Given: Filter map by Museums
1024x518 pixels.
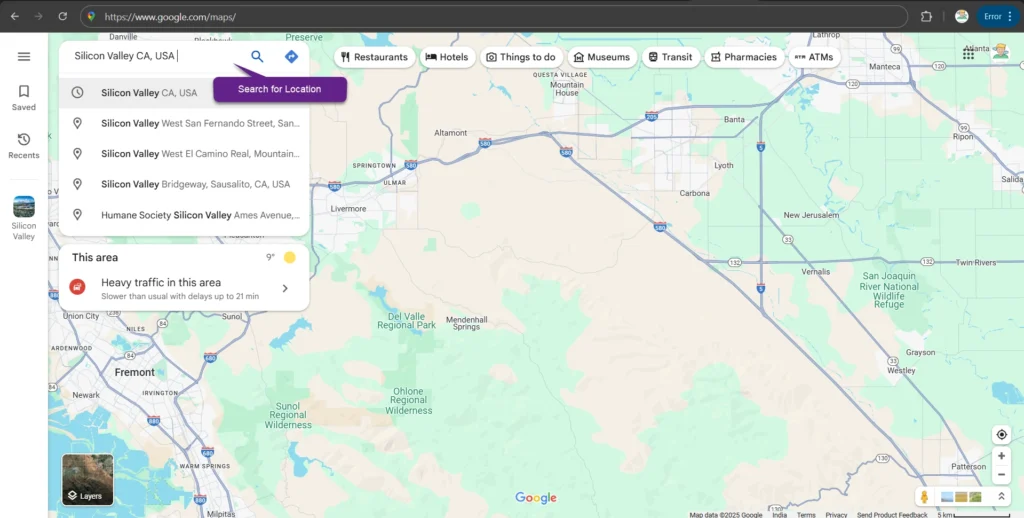Looking at the screenshot, I should 602,57.
